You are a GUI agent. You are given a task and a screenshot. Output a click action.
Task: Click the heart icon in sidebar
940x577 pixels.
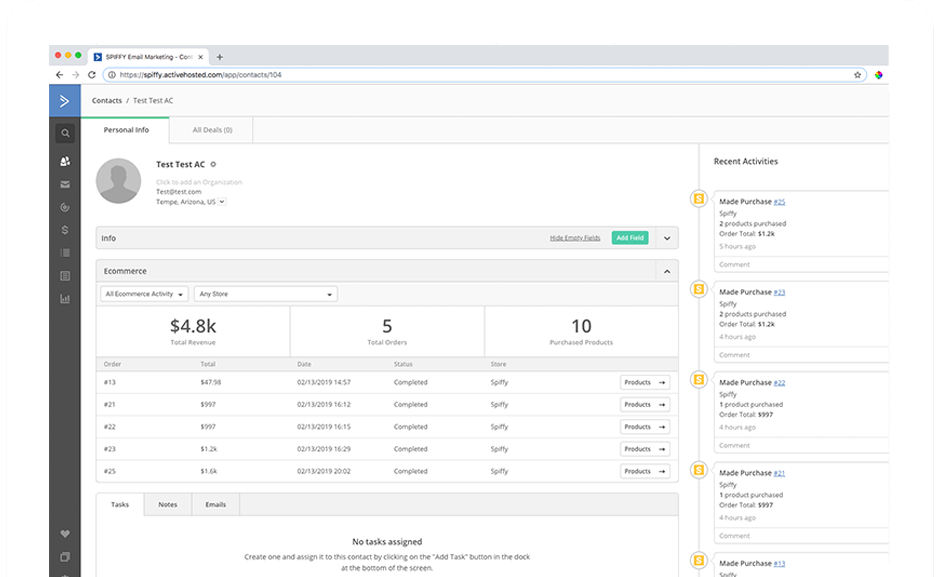(x=65, y=534)
